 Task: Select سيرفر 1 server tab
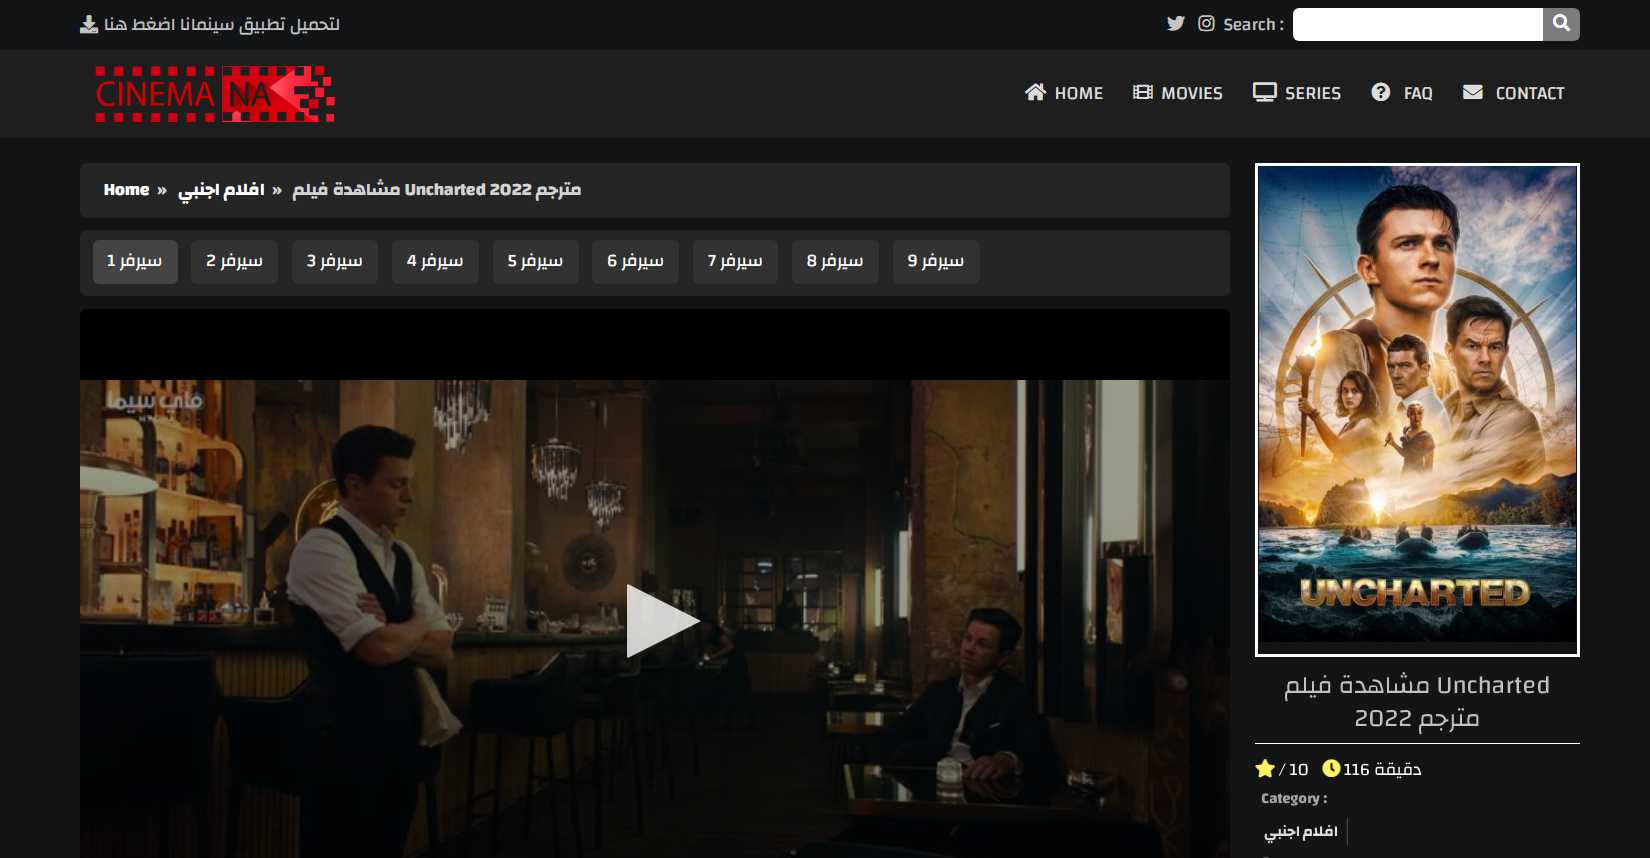click(135, 261)
